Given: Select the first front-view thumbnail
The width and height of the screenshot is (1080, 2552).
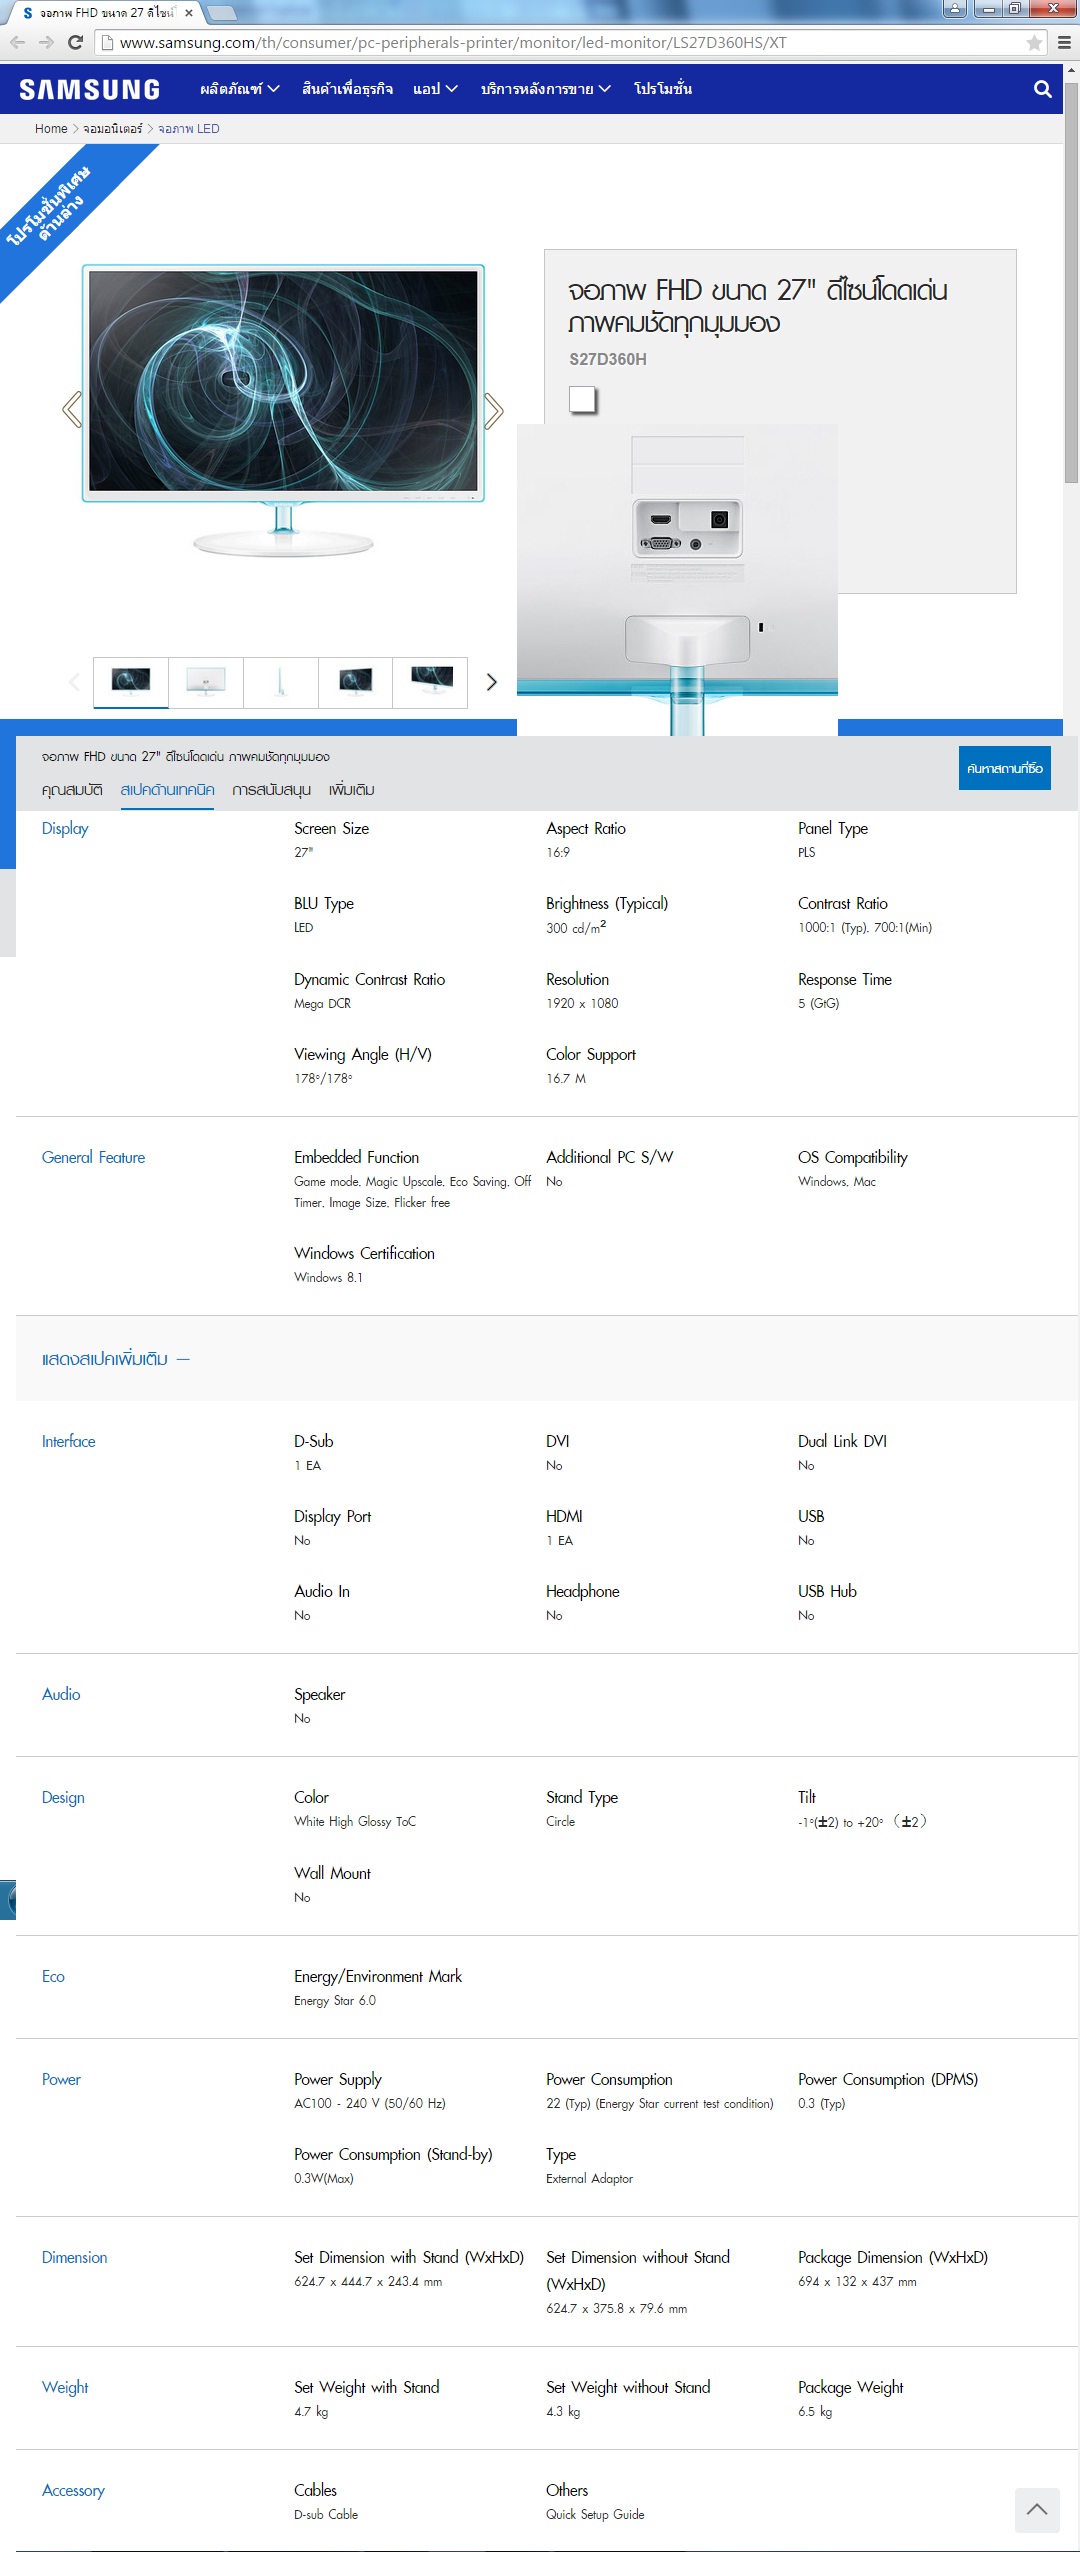Looking at the screenshot, I should [131, 682].
